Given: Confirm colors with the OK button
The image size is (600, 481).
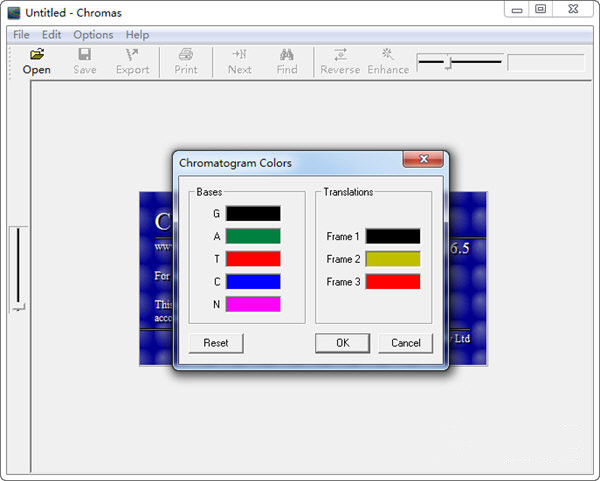Looking at the screenshot, I should 342,343.
